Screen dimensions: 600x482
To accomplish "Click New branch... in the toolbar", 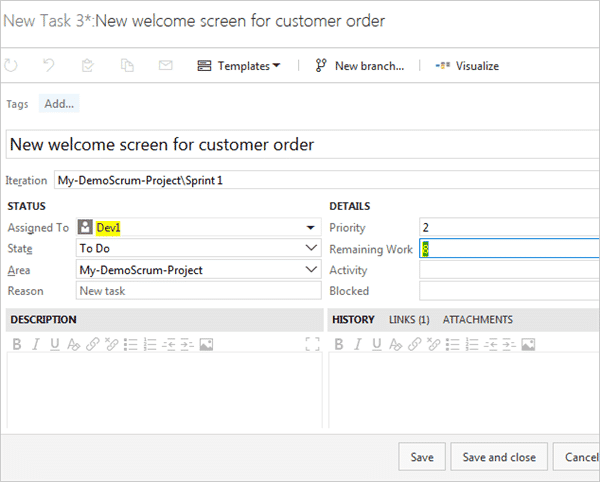I will click(x=360, y=66).
